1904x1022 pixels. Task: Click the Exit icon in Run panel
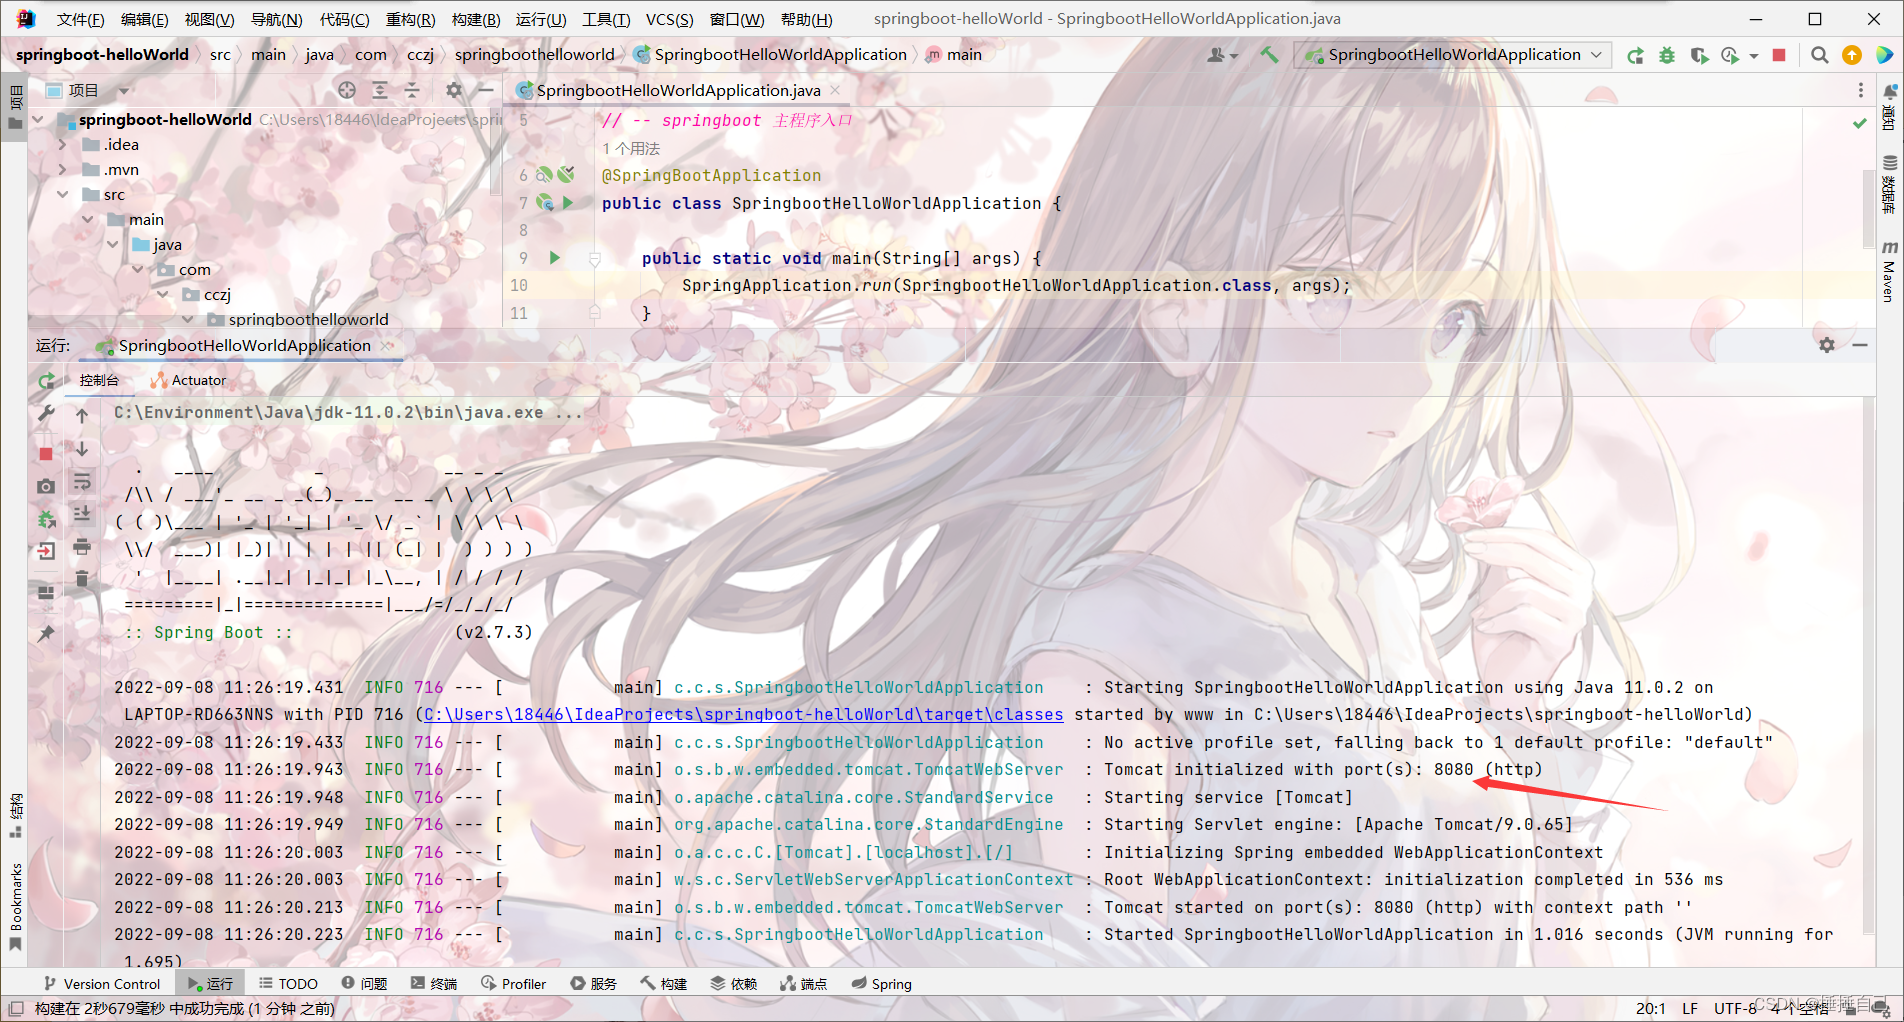click(x=46, y=551)
